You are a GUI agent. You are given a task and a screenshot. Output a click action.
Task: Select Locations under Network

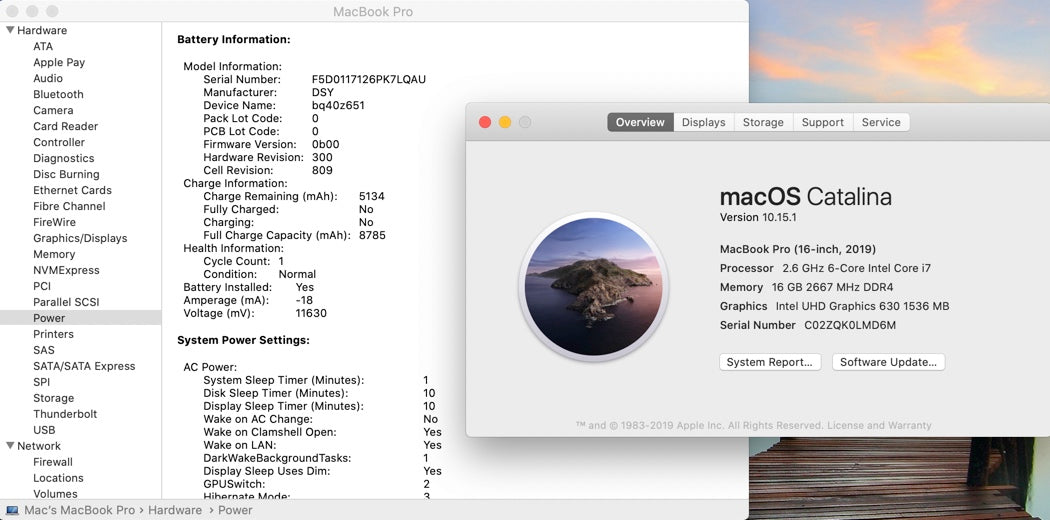[58, 478]
